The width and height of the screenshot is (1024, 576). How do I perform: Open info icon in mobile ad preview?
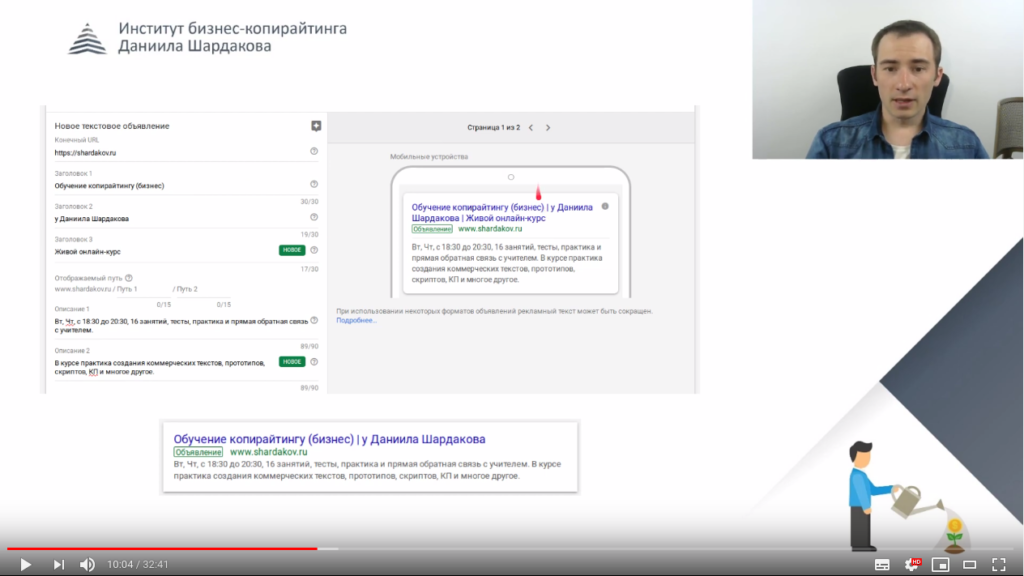[x=605, y=206]
